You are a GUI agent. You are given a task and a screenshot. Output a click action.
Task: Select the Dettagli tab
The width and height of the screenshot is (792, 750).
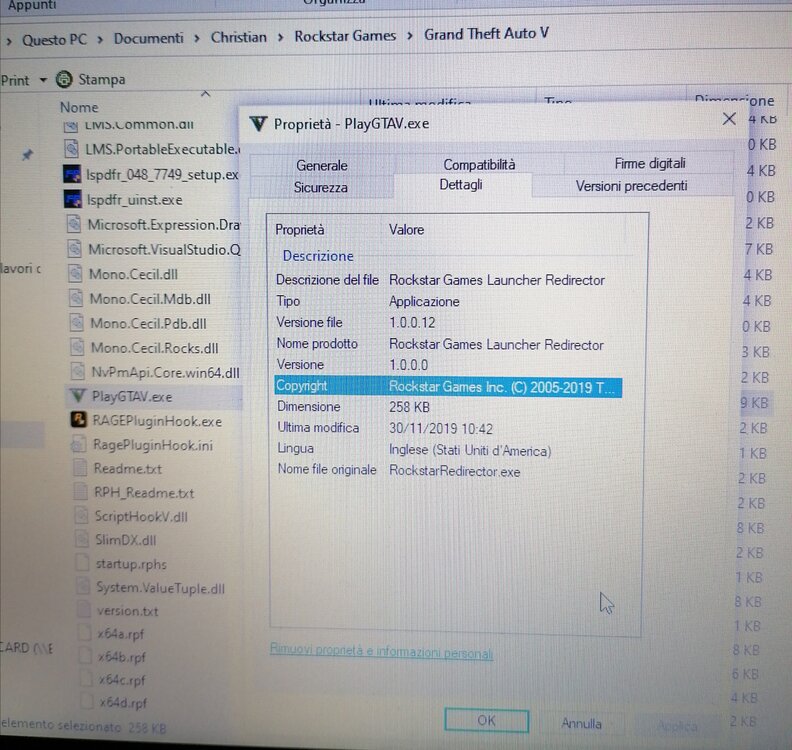(x=461, y=185)
